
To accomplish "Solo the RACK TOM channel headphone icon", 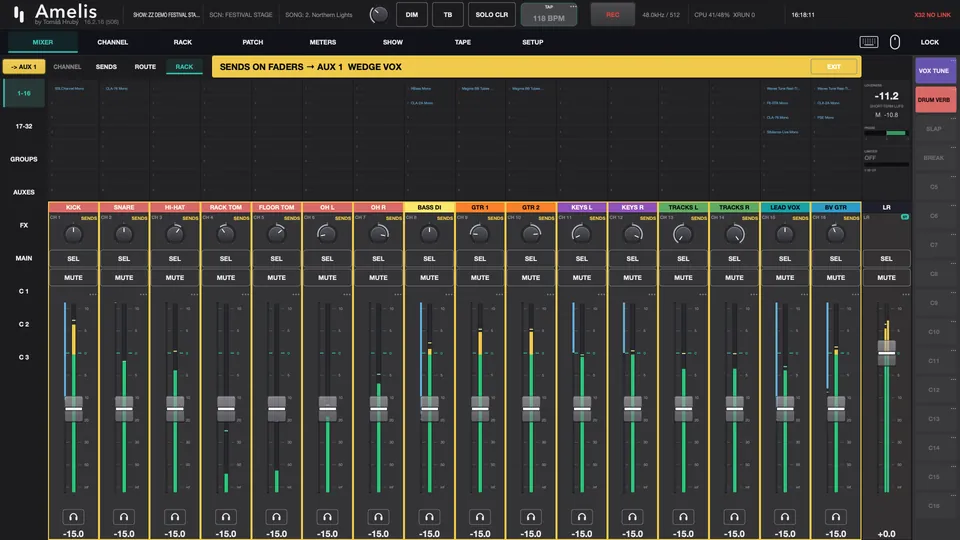I will click(226, 517).
